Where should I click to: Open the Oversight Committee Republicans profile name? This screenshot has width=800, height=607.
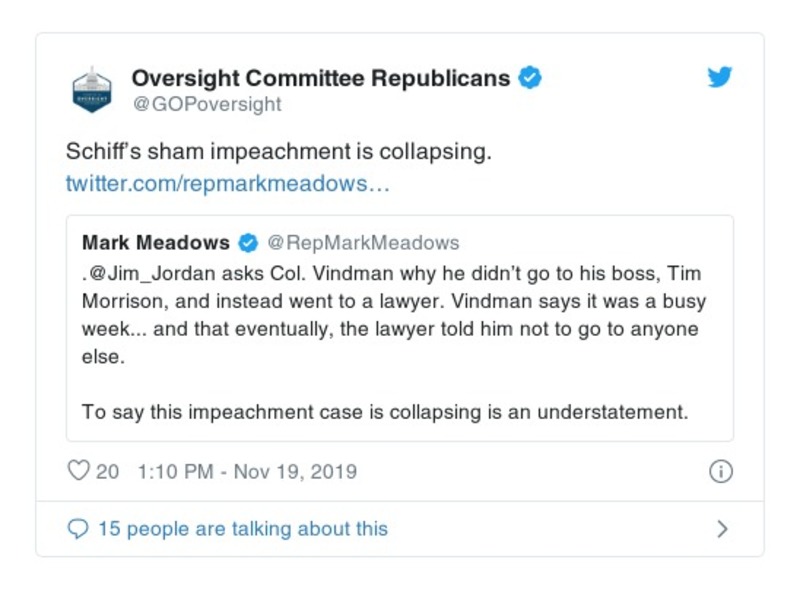point(321,78)
